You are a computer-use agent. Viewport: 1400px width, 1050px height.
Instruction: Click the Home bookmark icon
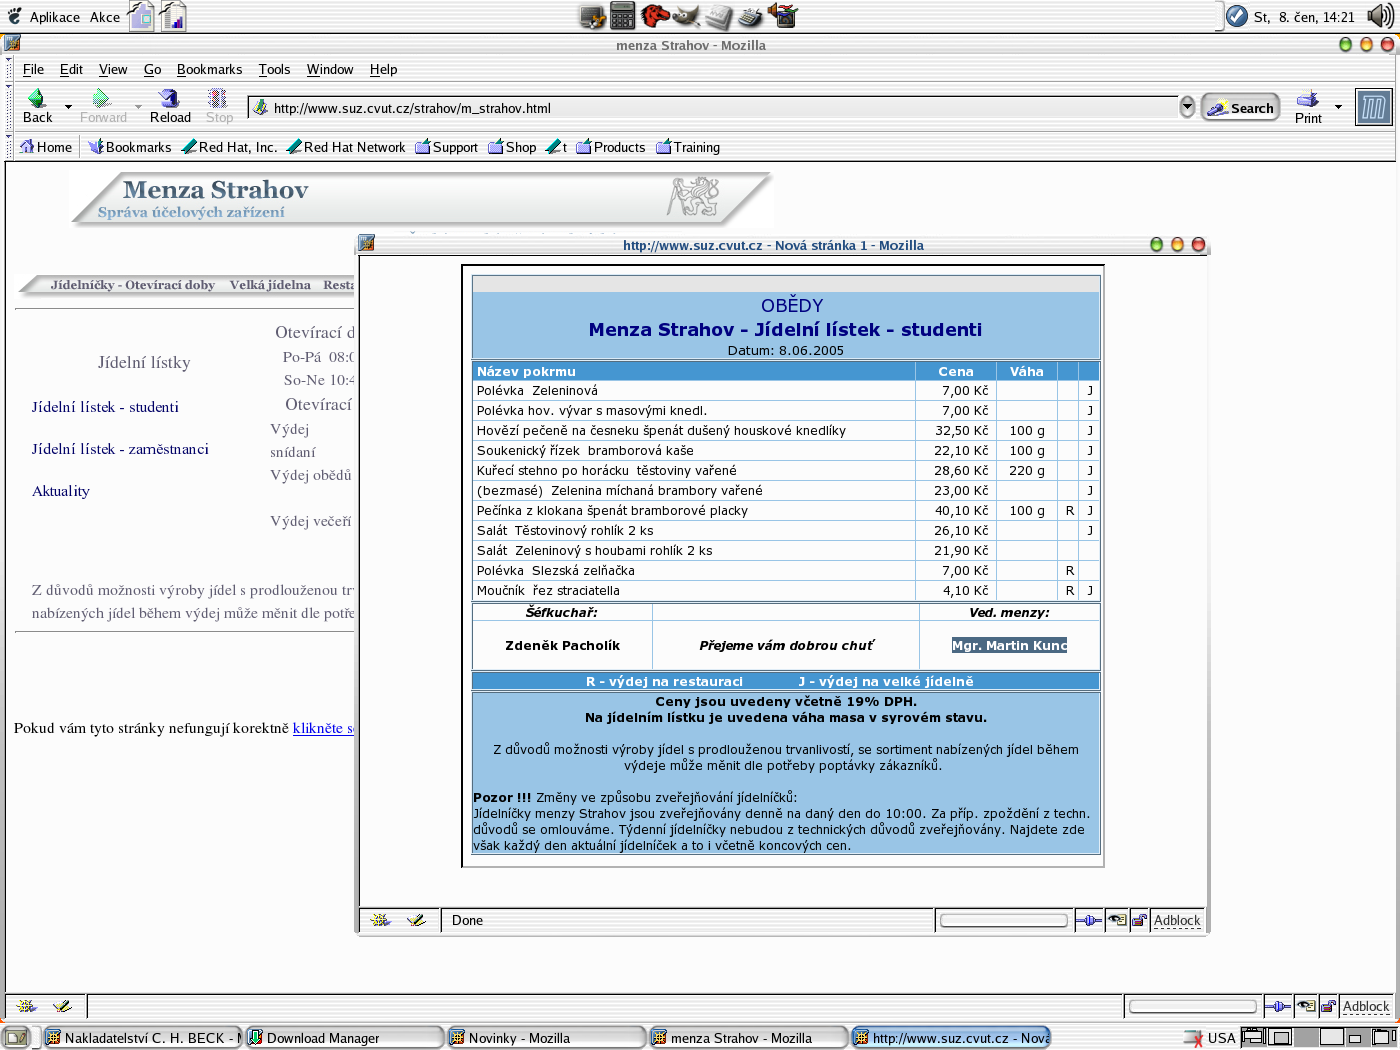point(28,147)
